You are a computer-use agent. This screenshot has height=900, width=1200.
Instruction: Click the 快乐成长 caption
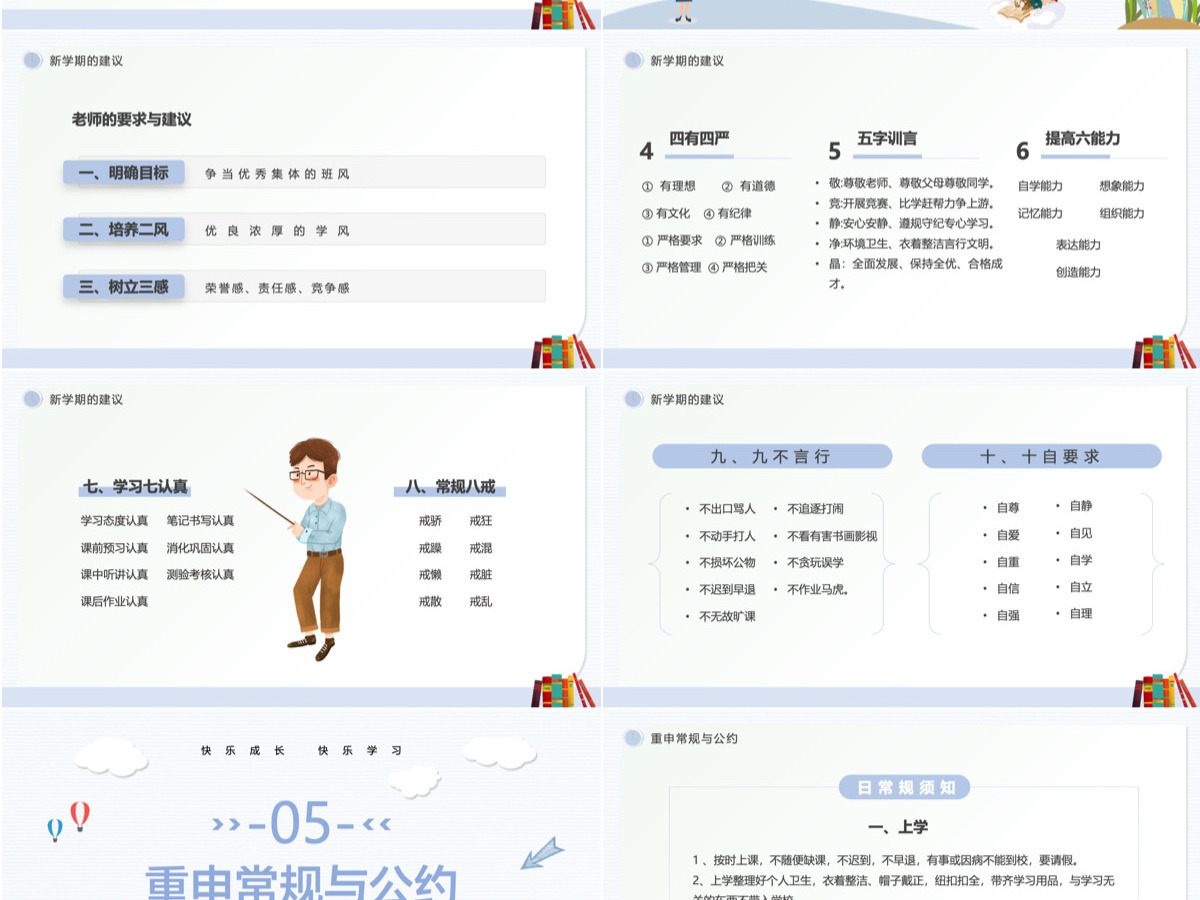click(243, 750)
